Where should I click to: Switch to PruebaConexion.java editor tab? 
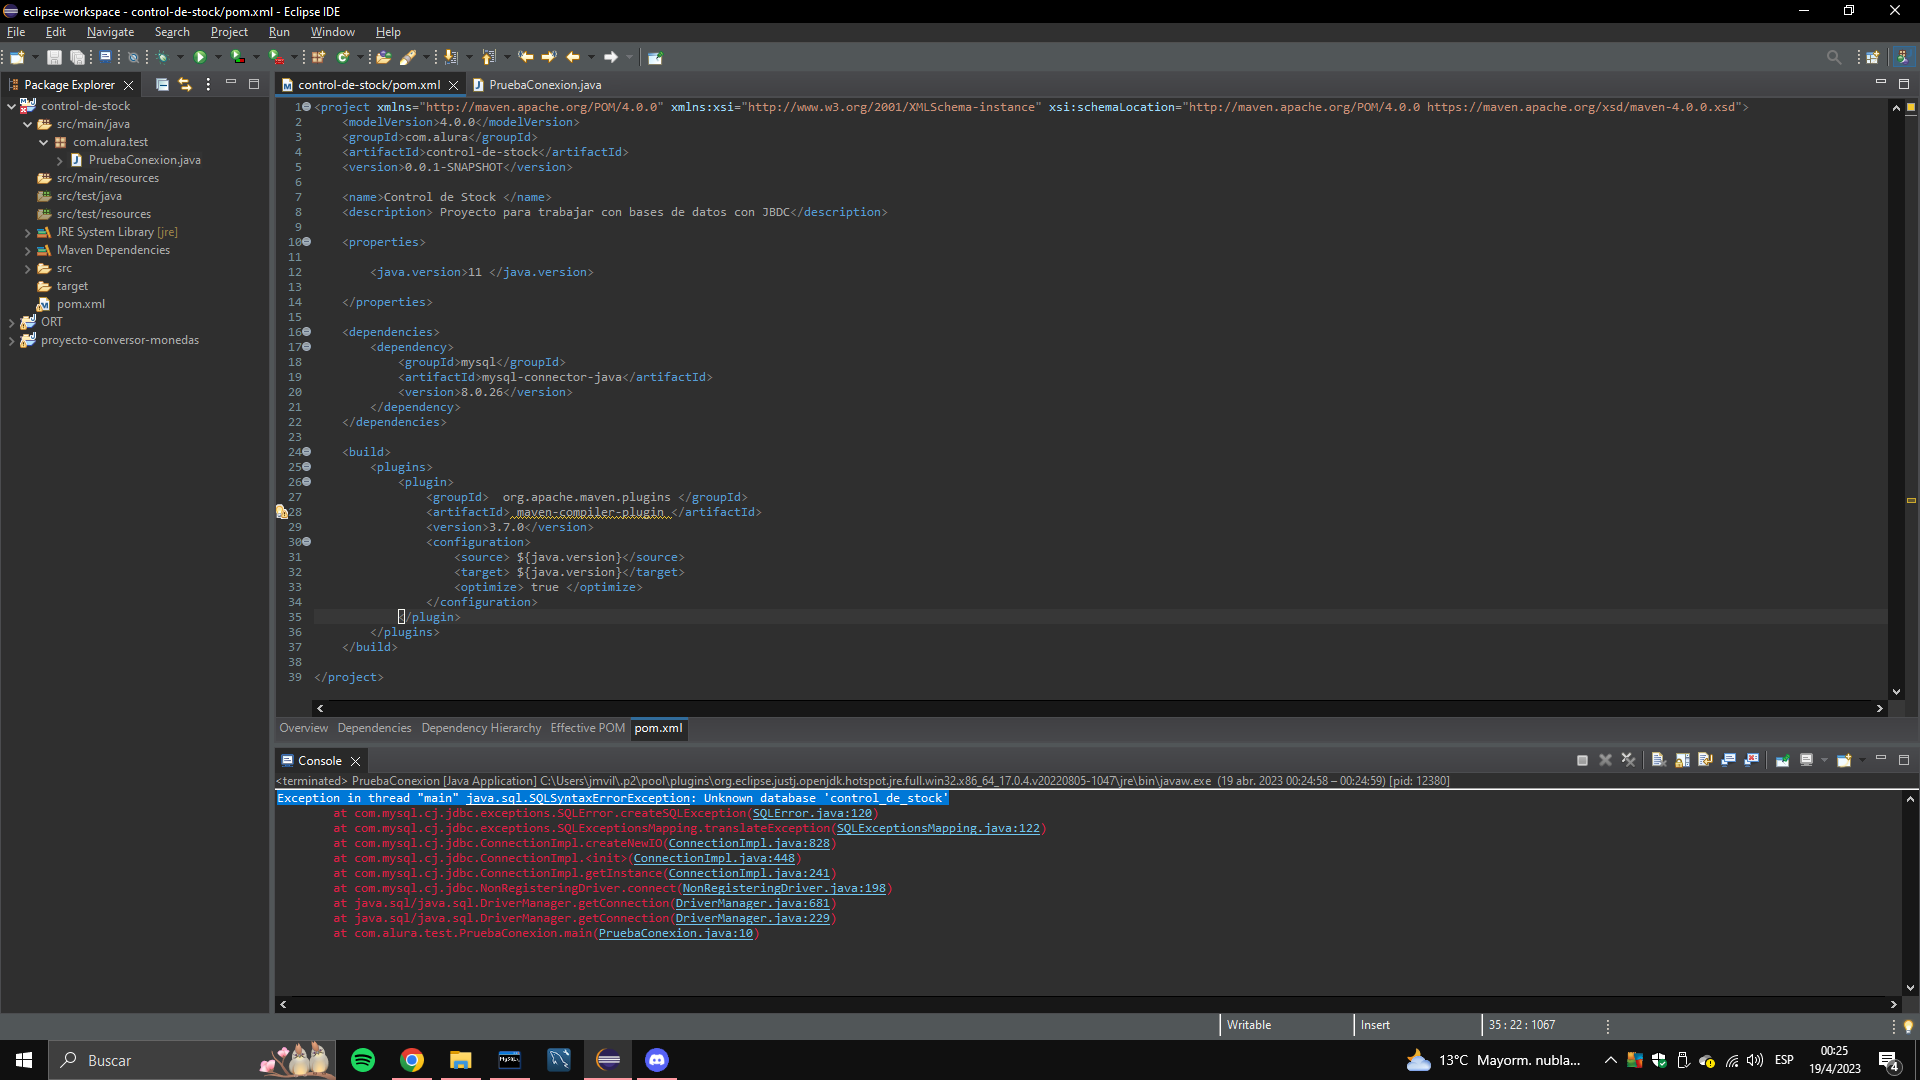pyautogui.click(x=545, y=85)
